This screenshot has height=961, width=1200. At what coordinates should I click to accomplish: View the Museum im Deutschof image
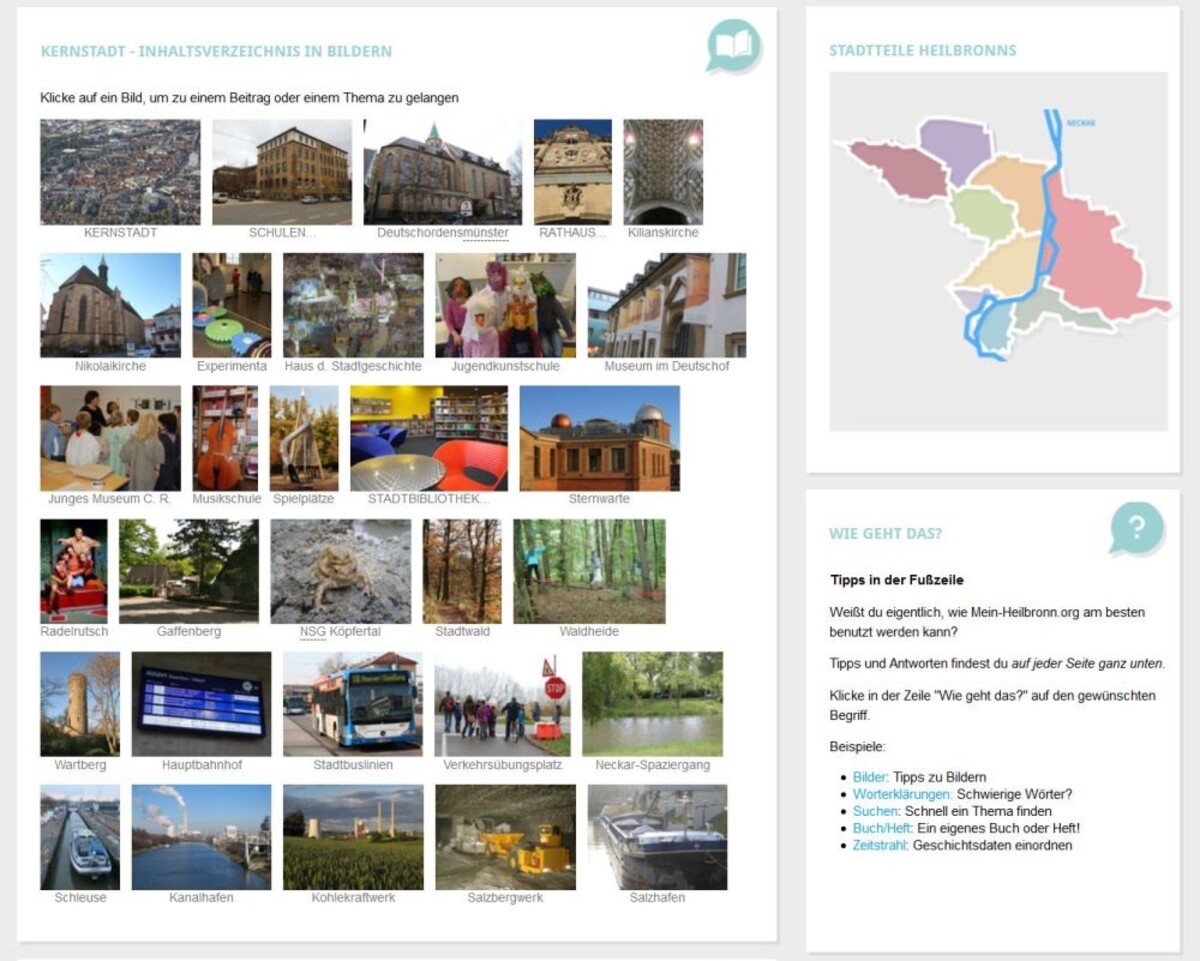pyautogui.click(x=667, y=305)
